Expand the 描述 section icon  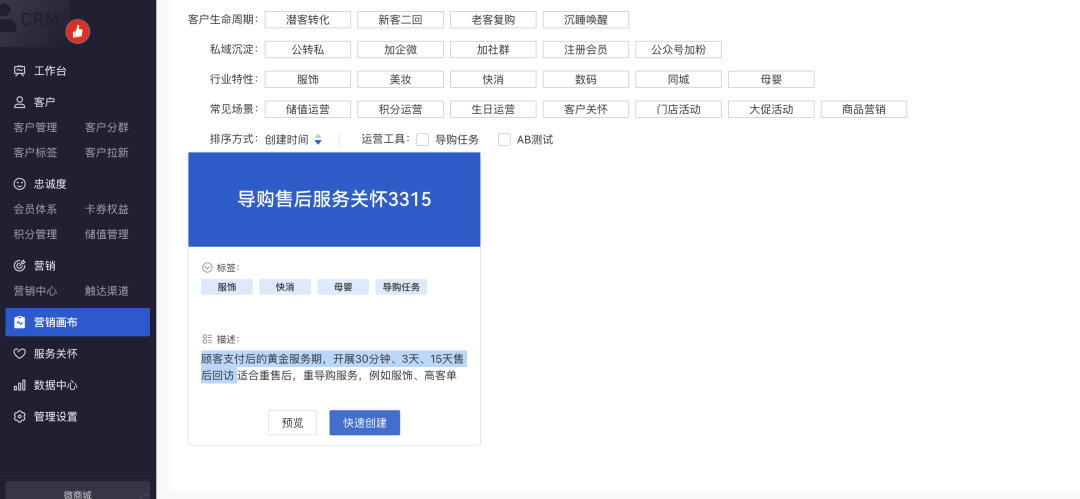(x=207, y=339)
